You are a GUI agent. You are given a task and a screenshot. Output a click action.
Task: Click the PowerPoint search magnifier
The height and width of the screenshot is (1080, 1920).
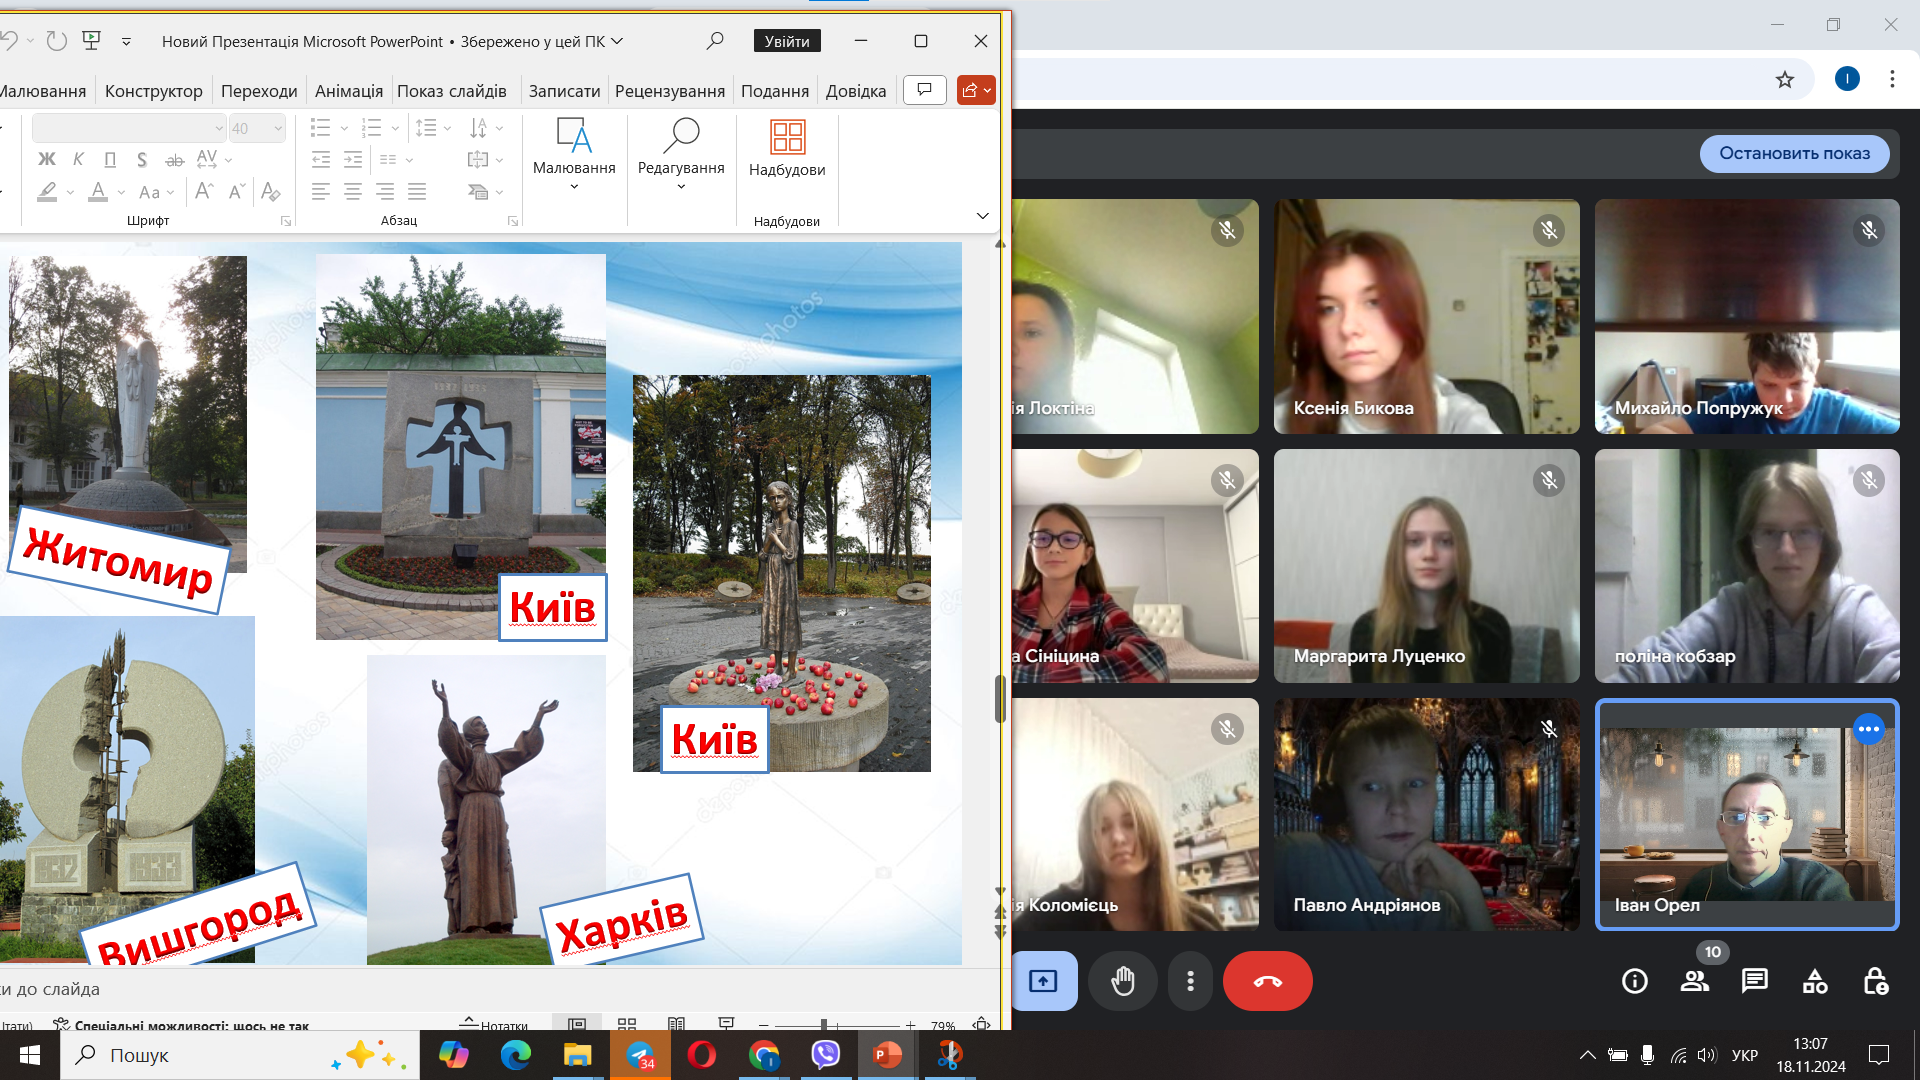pos(715,41)
